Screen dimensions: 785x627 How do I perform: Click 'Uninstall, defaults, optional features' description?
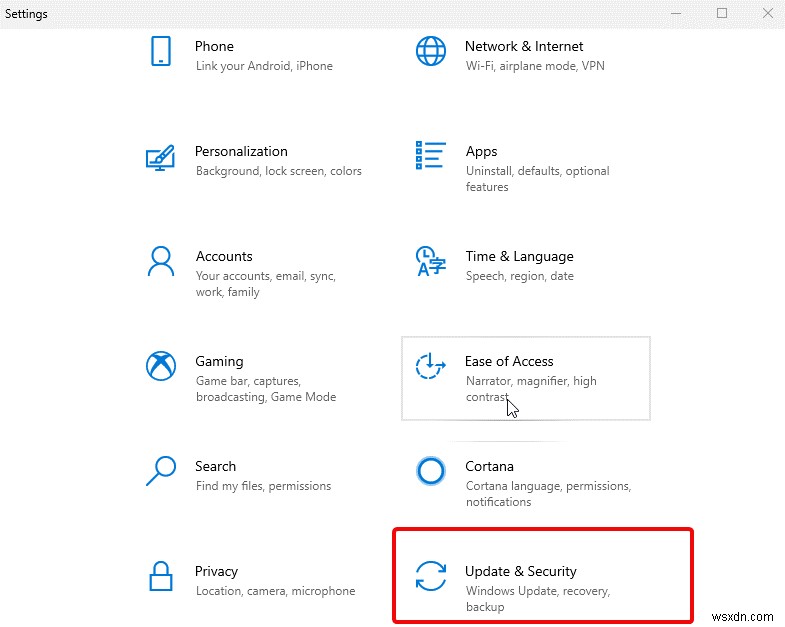tap(538, 179)
